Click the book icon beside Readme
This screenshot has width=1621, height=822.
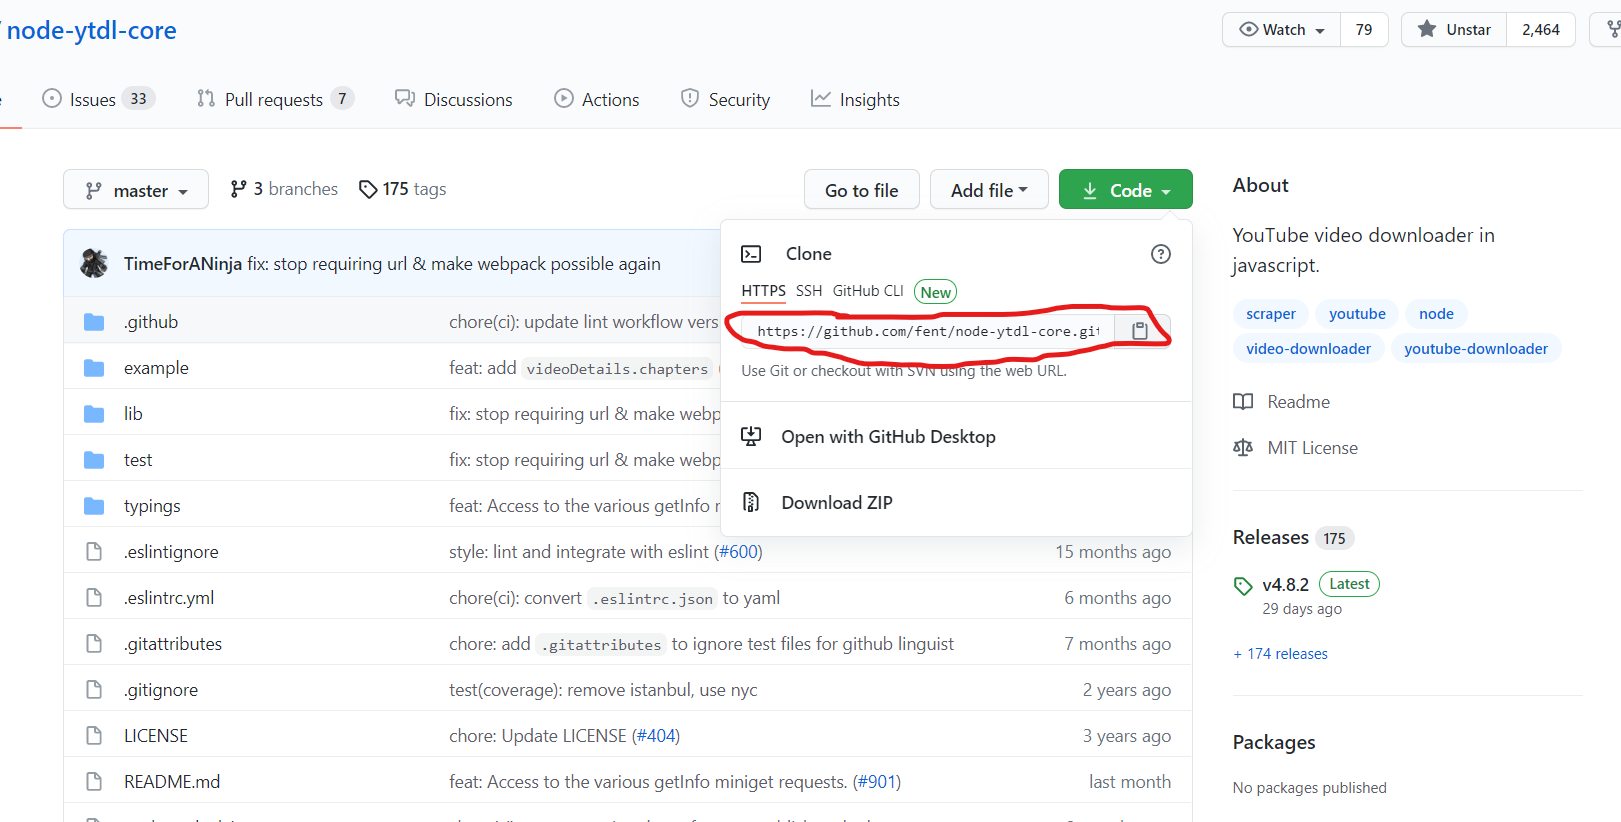[1243, 402]
